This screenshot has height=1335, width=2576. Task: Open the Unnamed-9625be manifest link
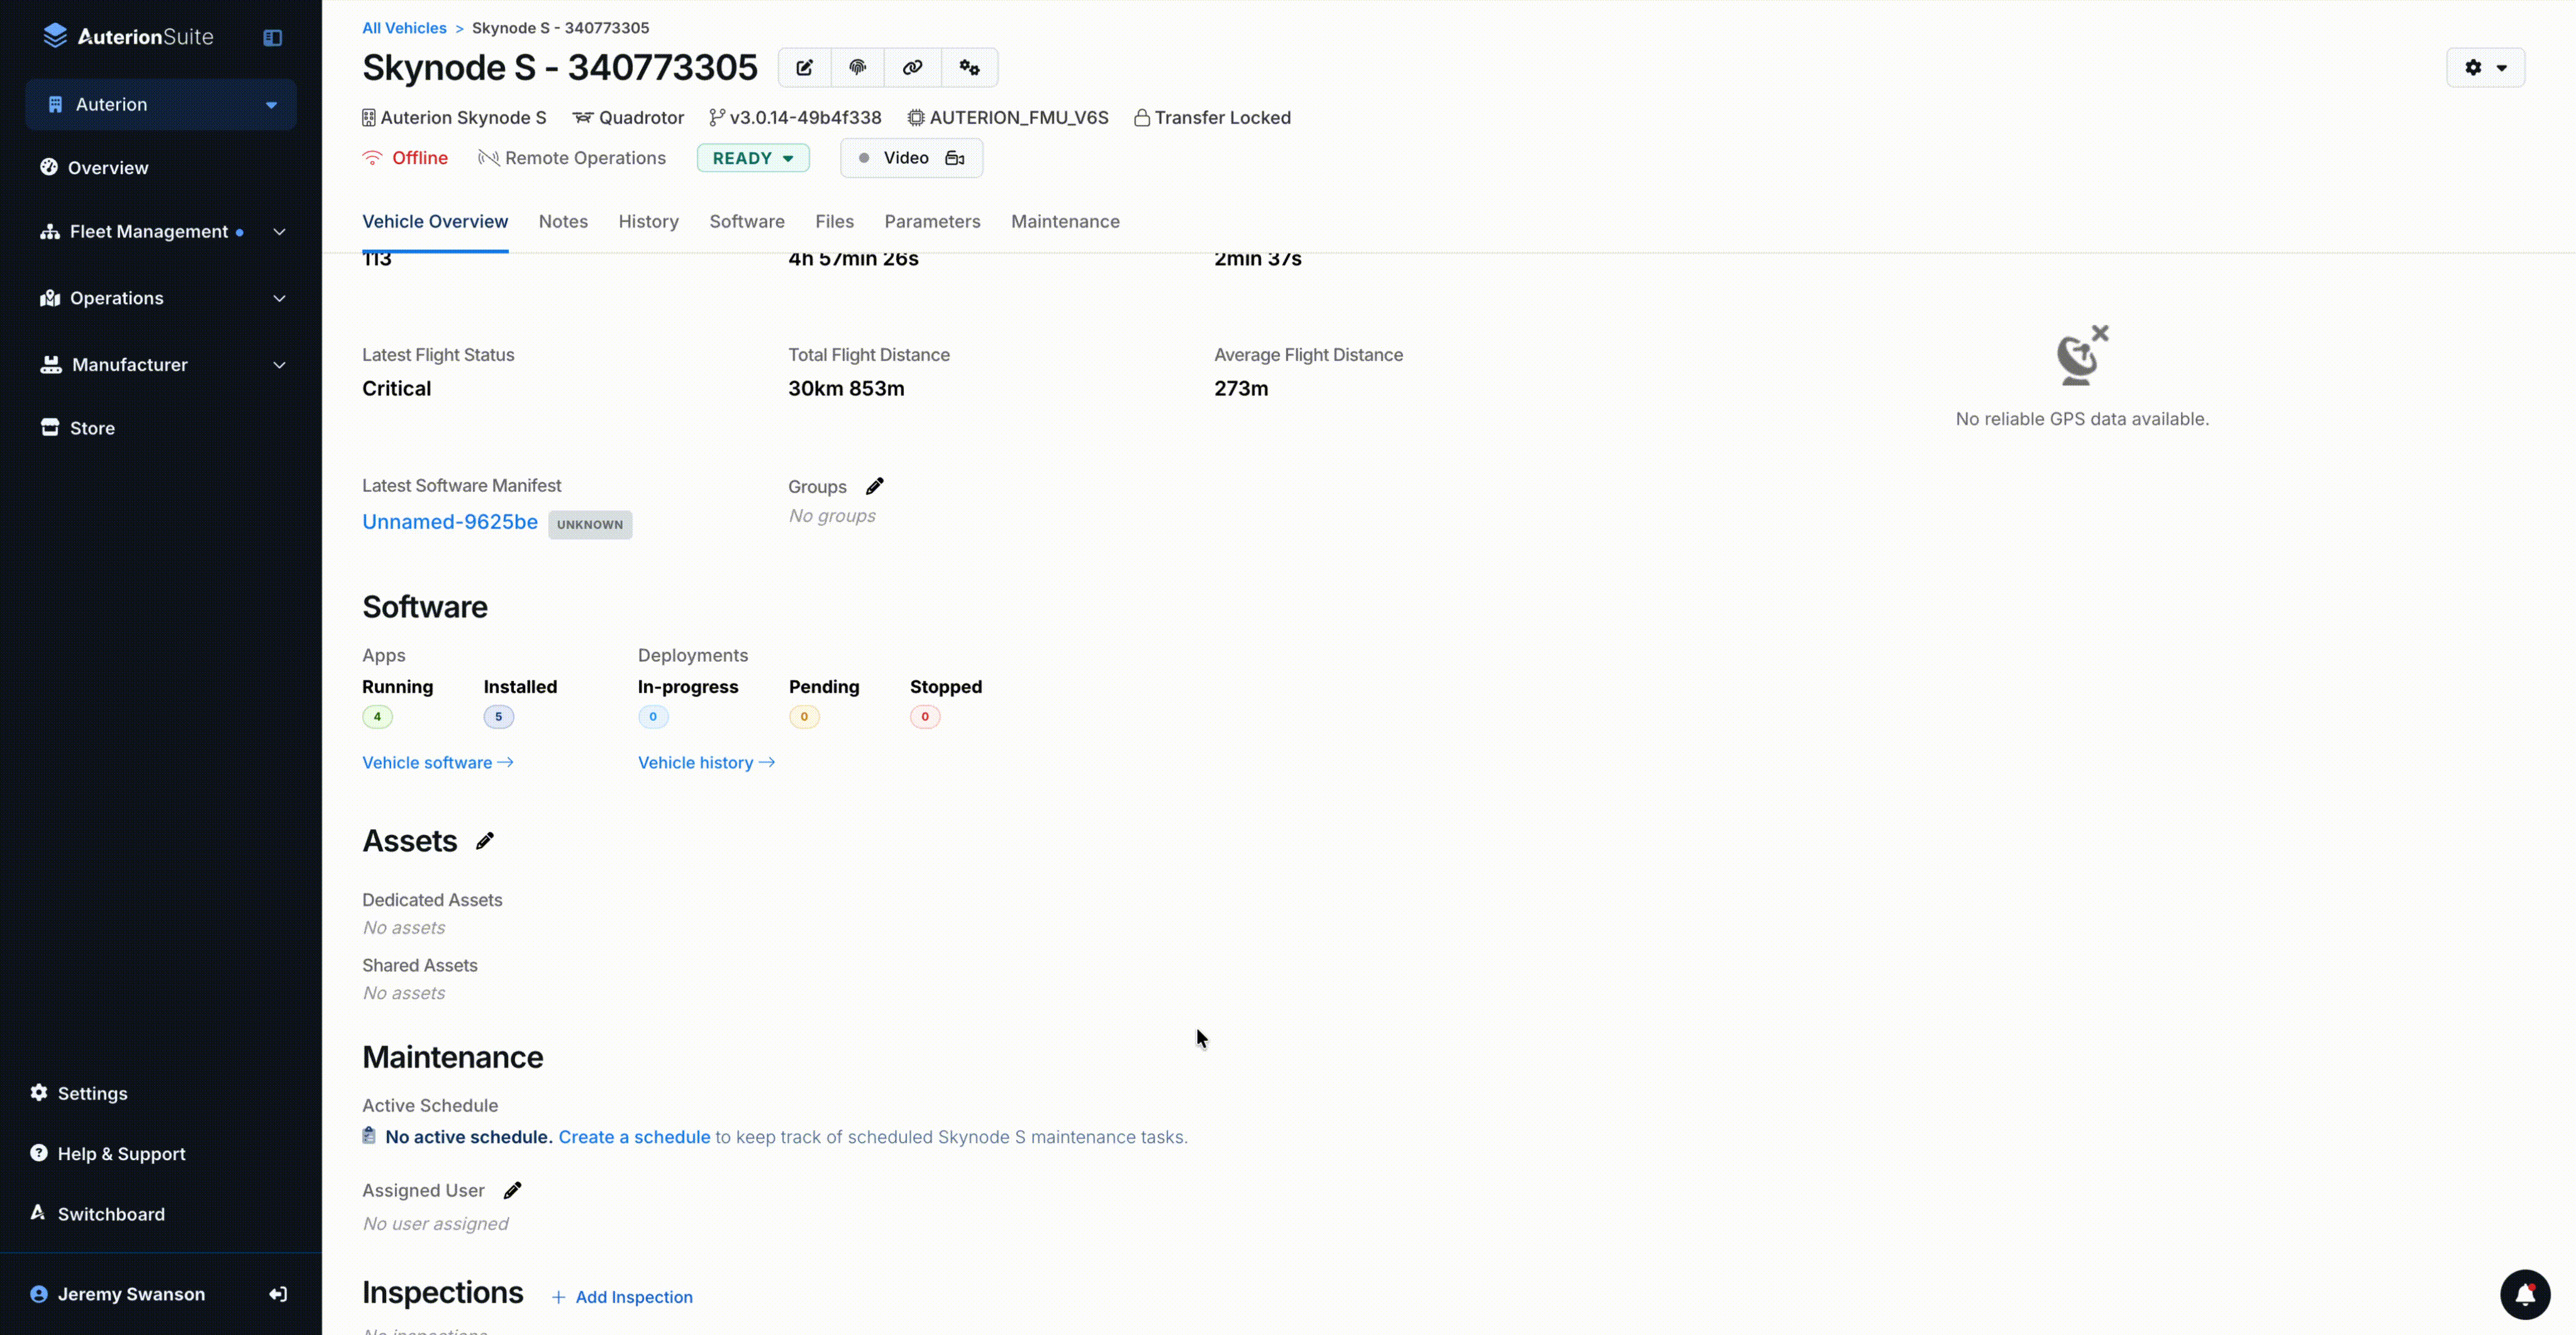pos(449,521)
